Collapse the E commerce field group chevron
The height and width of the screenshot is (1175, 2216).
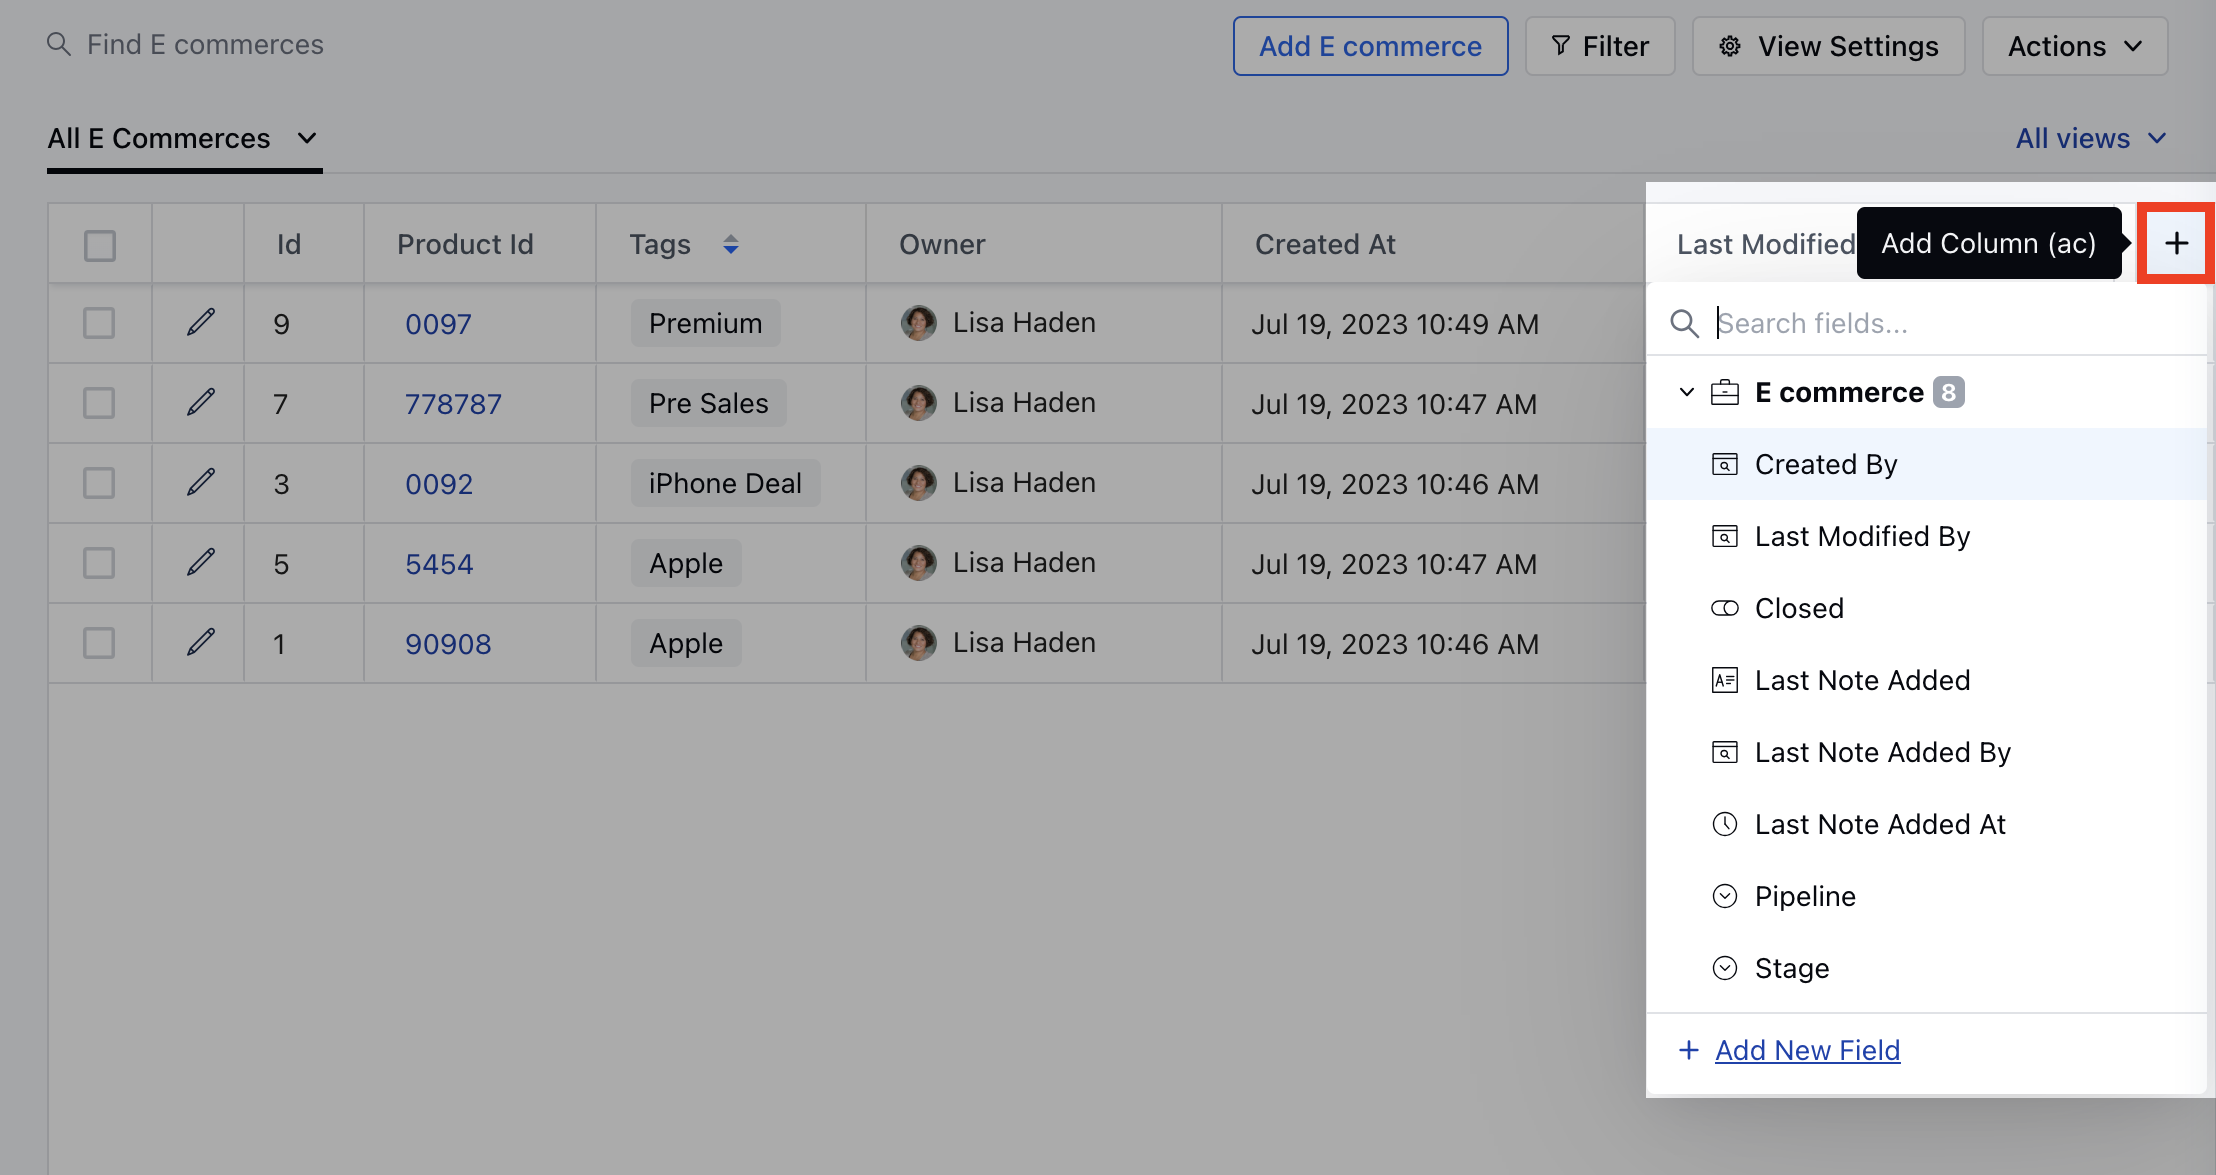click(1686, 392)
